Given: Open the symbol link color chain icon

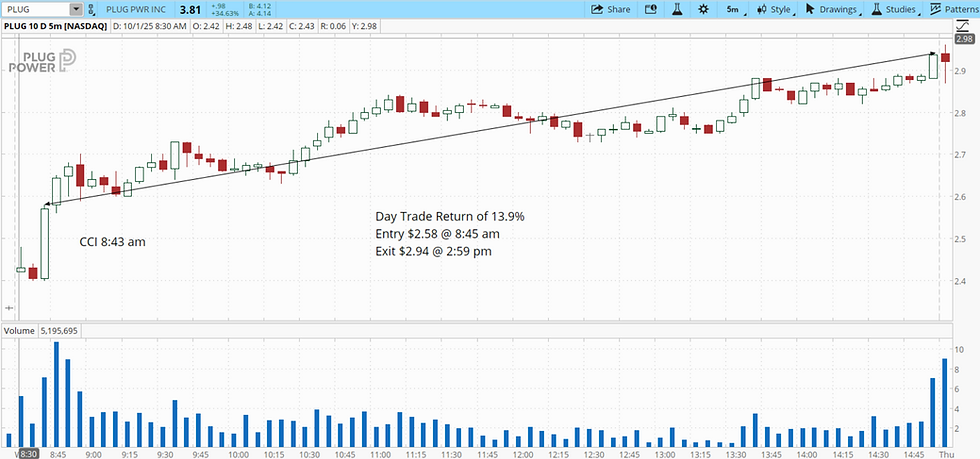Looking at the screenshot, I should click(x=91, y=9).
